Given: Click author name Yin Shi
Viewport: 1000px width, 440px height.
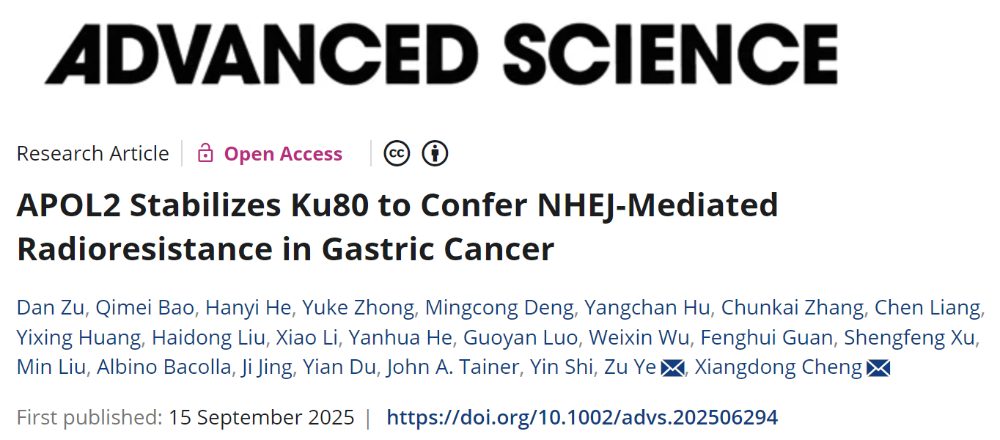Looking at the screenshot, I should pyautogui.click(x=558, y=367).
